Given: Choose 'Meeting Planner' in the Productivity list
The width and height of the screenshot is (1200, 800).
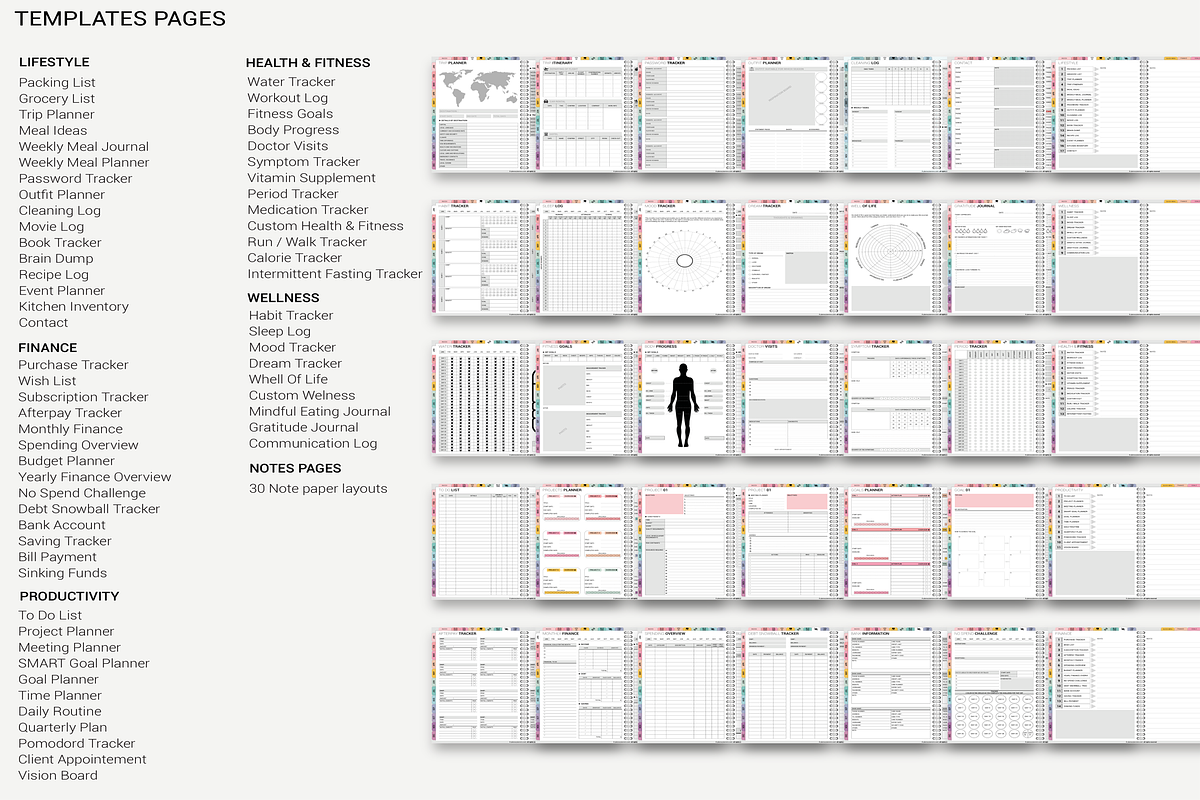Looking at the screenshot, I should click(70, 647).
